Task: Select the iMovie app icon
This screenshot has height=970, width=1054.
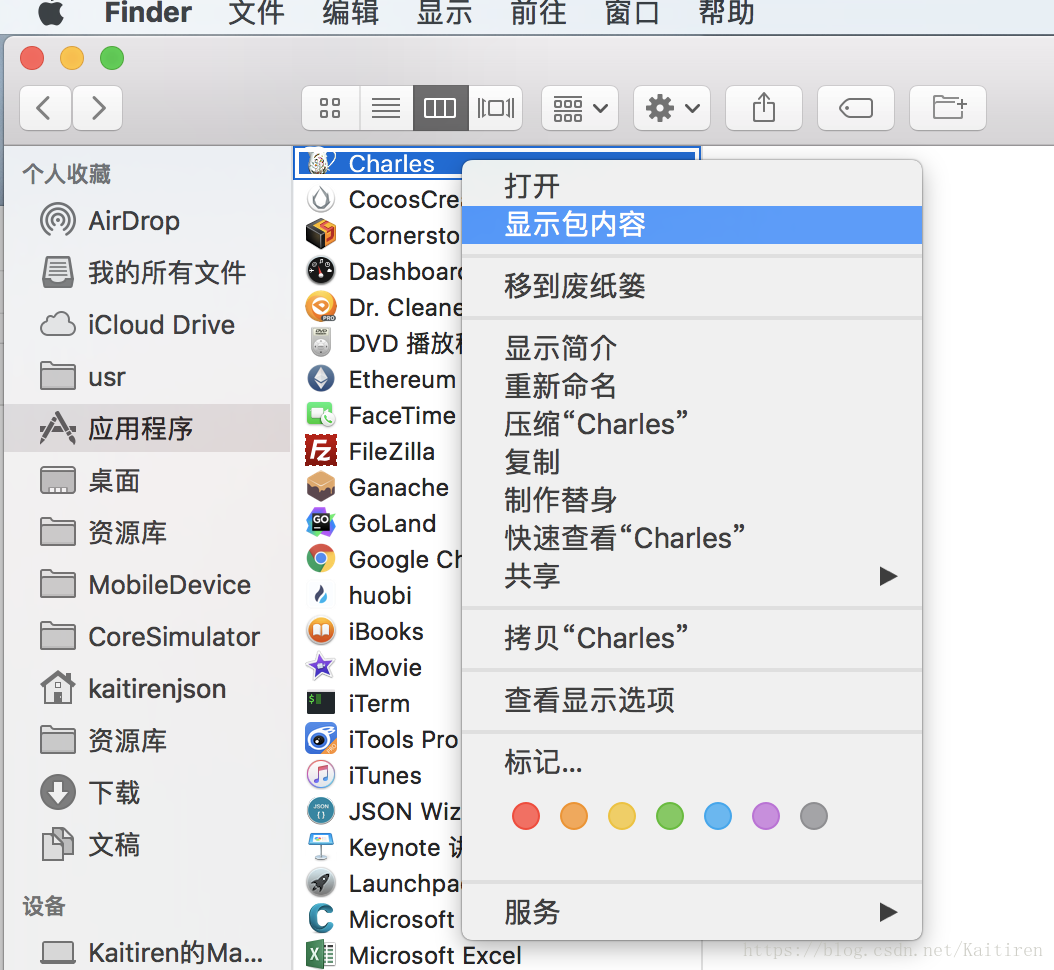Action: pyautogui.click(x=321, y=667)
